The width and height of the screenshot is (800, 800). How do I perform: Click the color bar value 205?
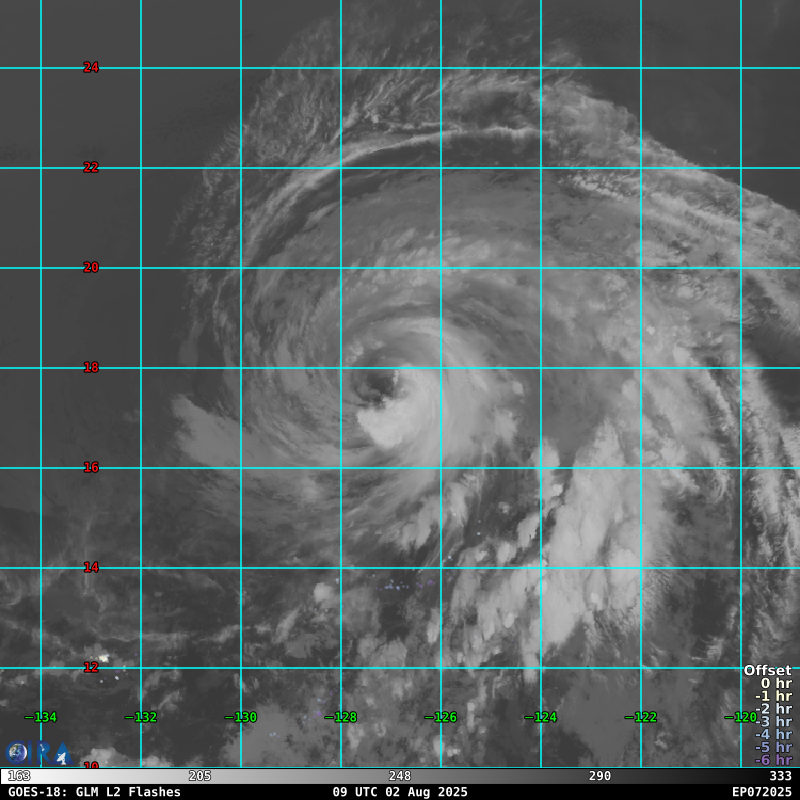pos(200,776)
